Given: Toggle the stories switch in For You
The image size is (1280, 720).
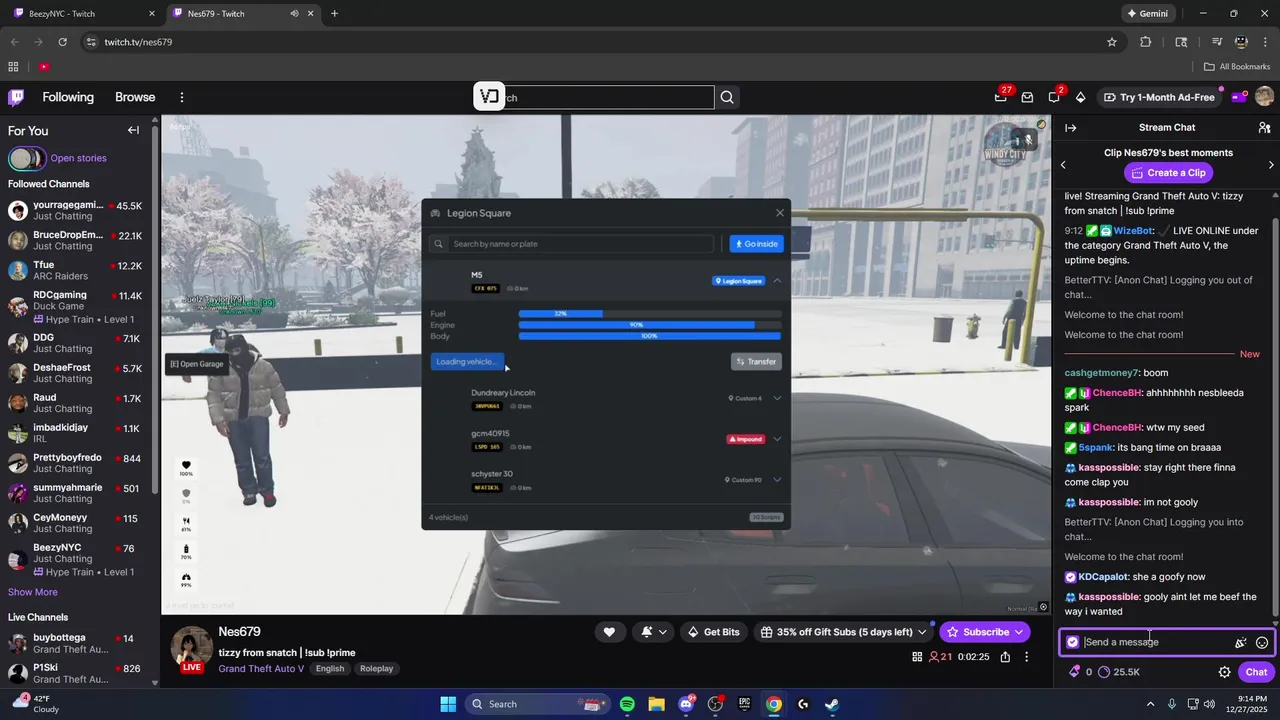Looking at the screenshot, I should (x=27, y=158).
